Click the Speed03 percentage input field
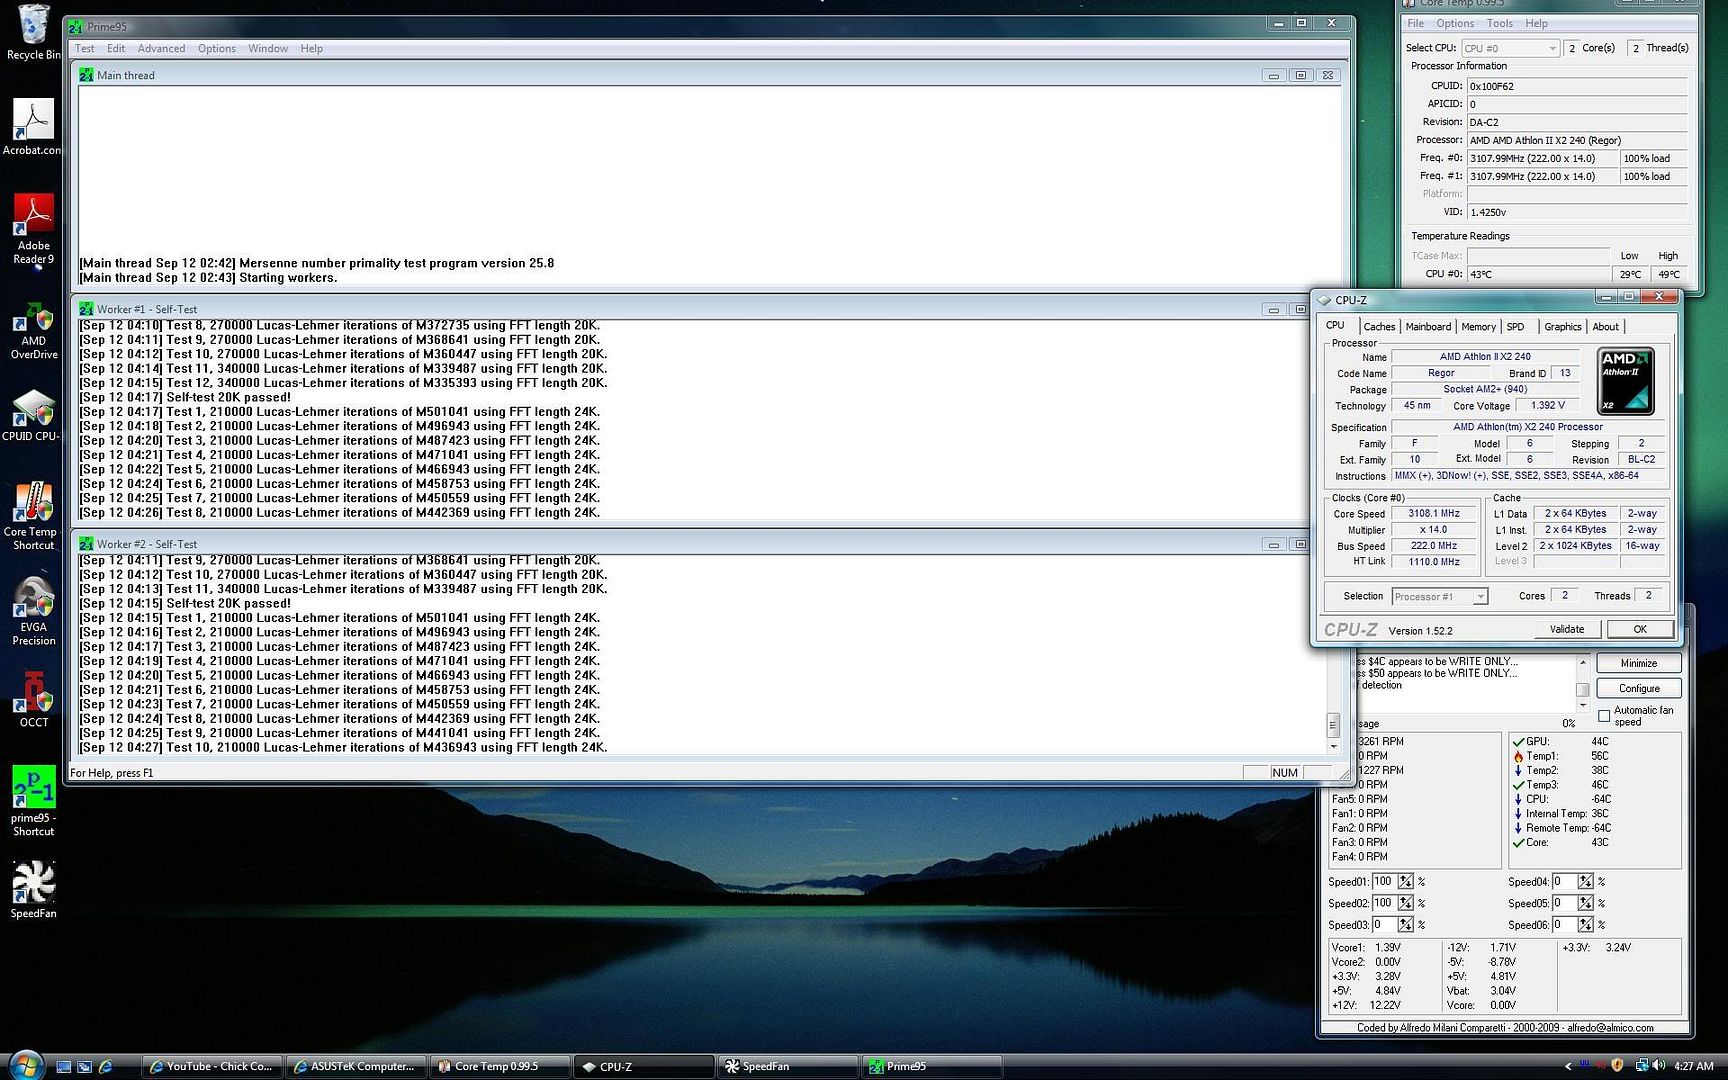The height and width of the screenshot is (1080, 1728). click(x=1384, y=925)
